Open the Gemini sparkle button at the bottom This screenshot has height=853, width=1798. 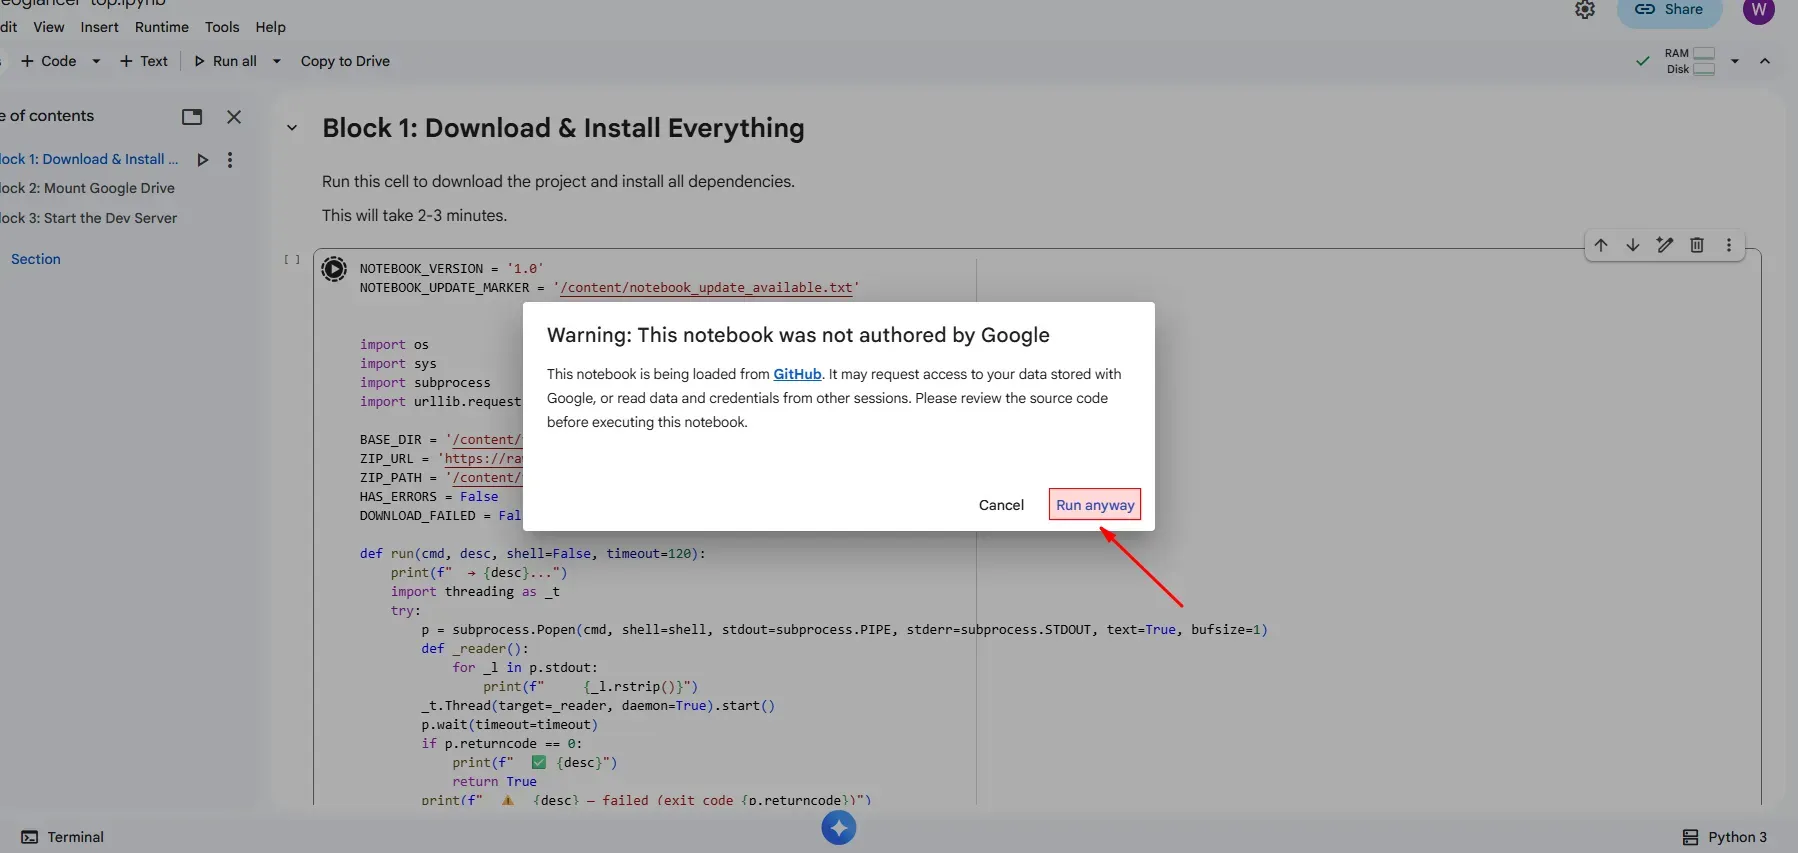pyautogui.click(x=839, y=828)
